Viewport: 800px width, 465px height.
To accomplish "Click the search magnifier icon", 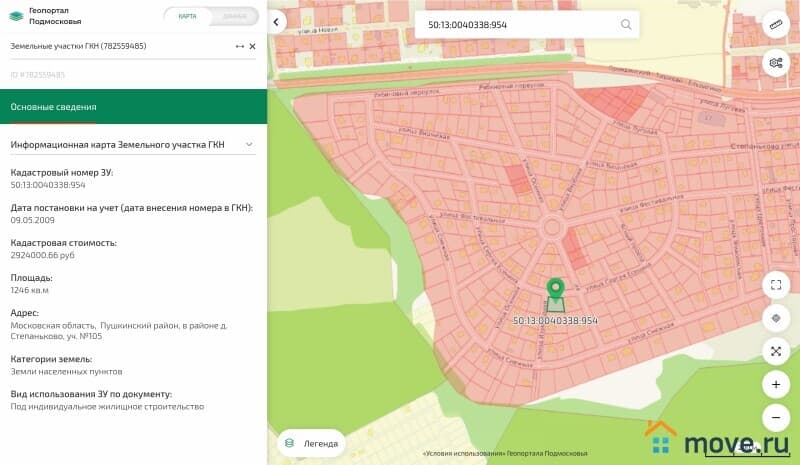I will (626, 24).
